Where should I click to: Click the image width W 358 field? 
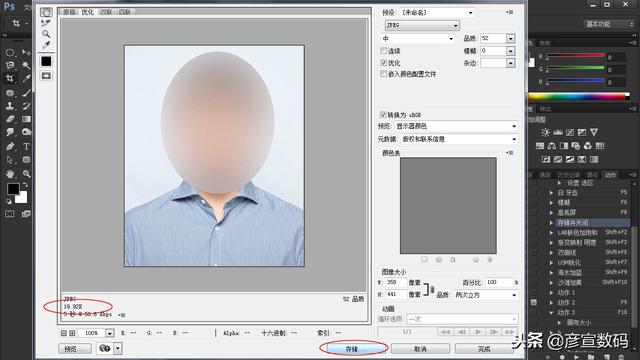point(396,282)
